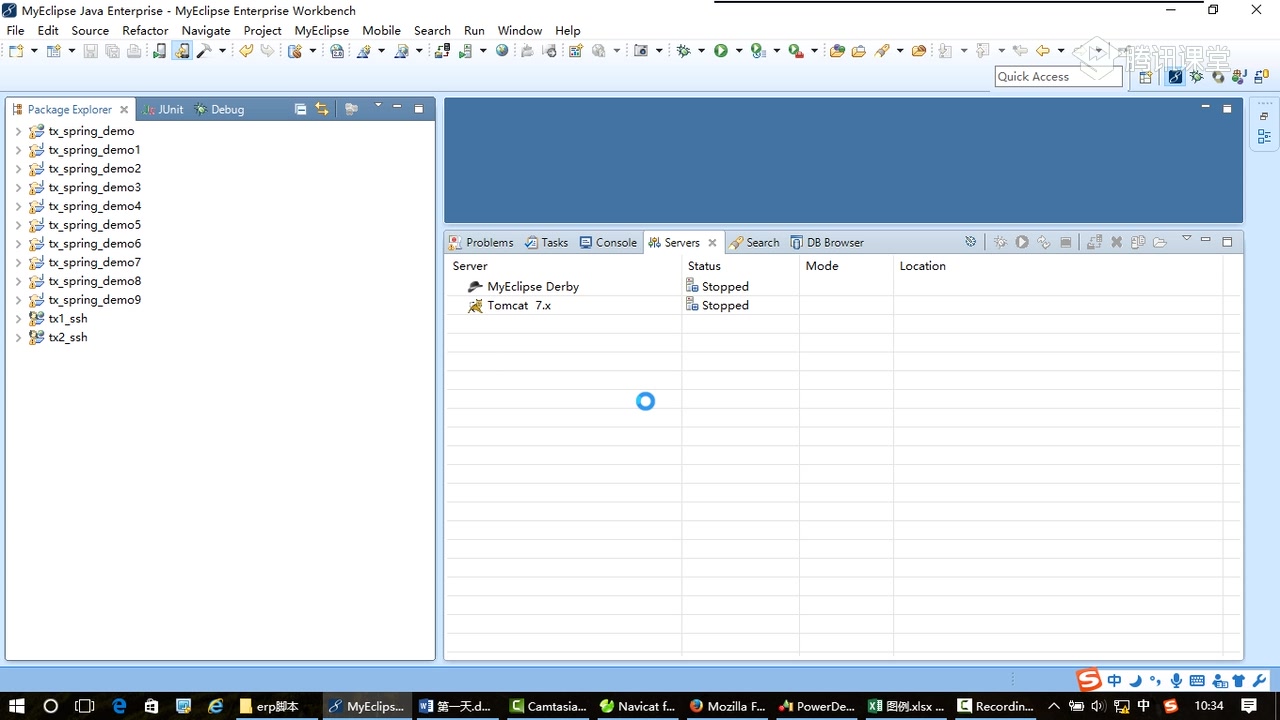This screenshot has width=1280, height=720.
Task: Click the Add/Remove deployments icon
Action: (x=1094, y=242)
